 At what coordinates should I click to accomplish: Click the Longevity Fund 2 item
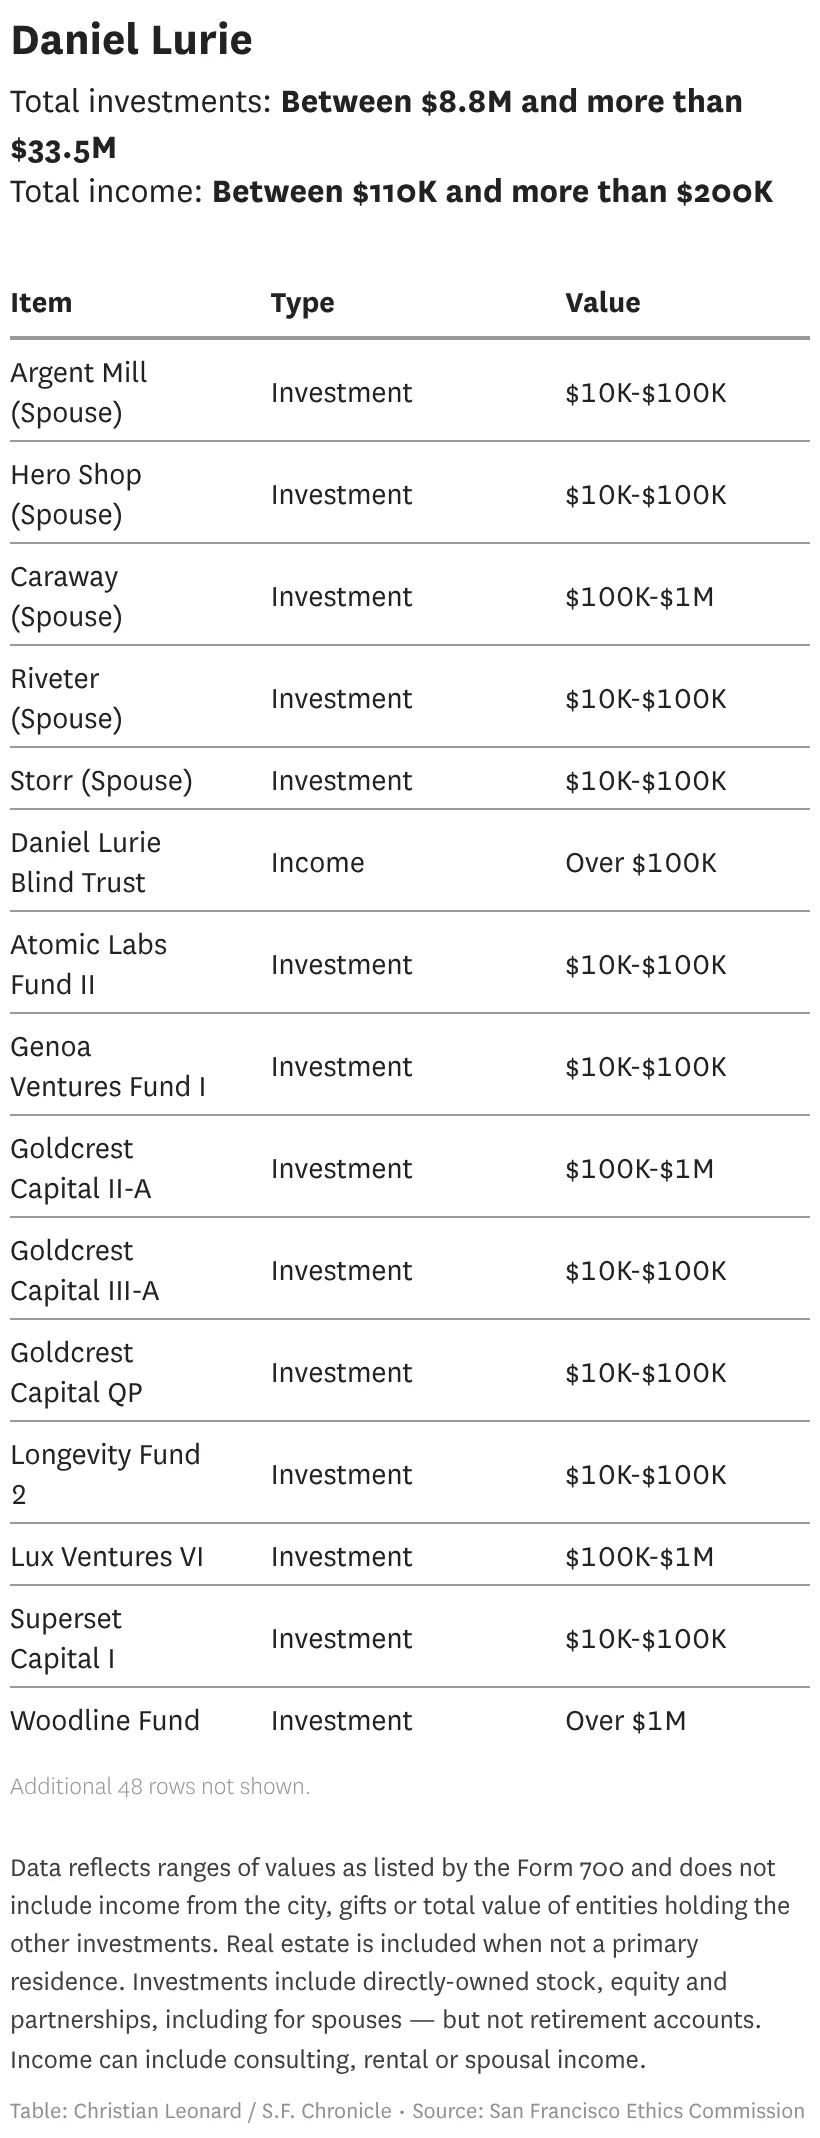[x=105, y=1474]
